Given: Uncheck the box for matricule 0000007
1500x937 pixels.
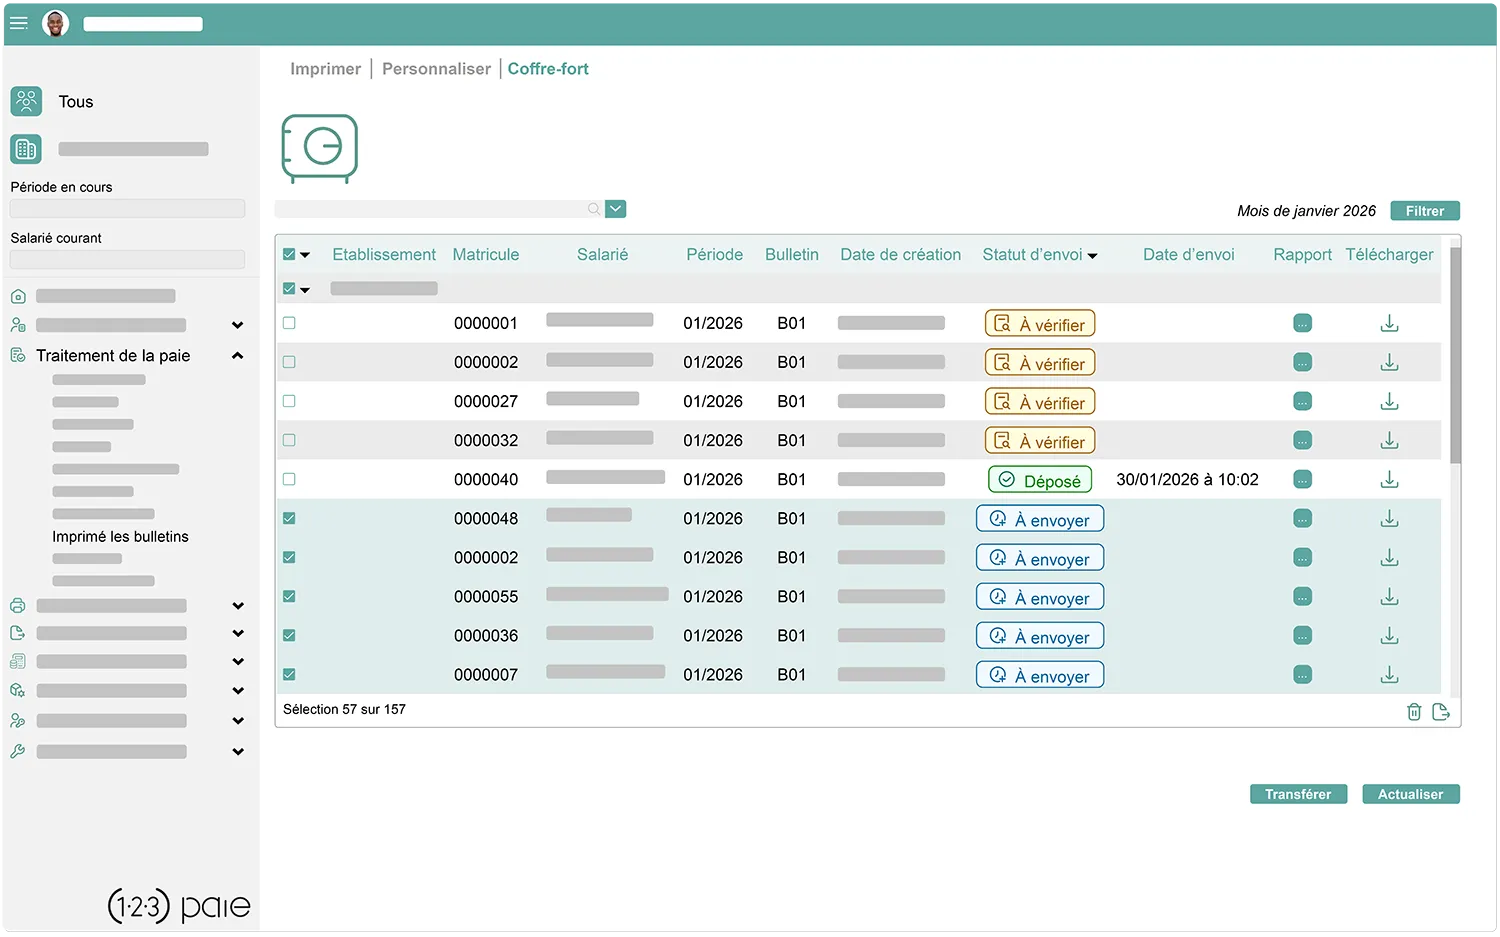Looking at the screenshot, I should click(x=289, y=674).
